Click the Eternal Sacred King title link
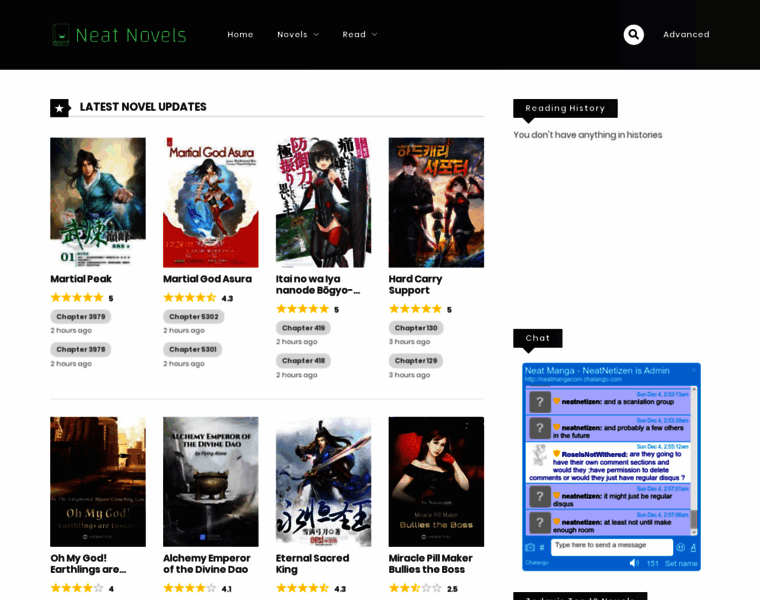The height and width of the screenshot is (600, 760). pos(313,564)
